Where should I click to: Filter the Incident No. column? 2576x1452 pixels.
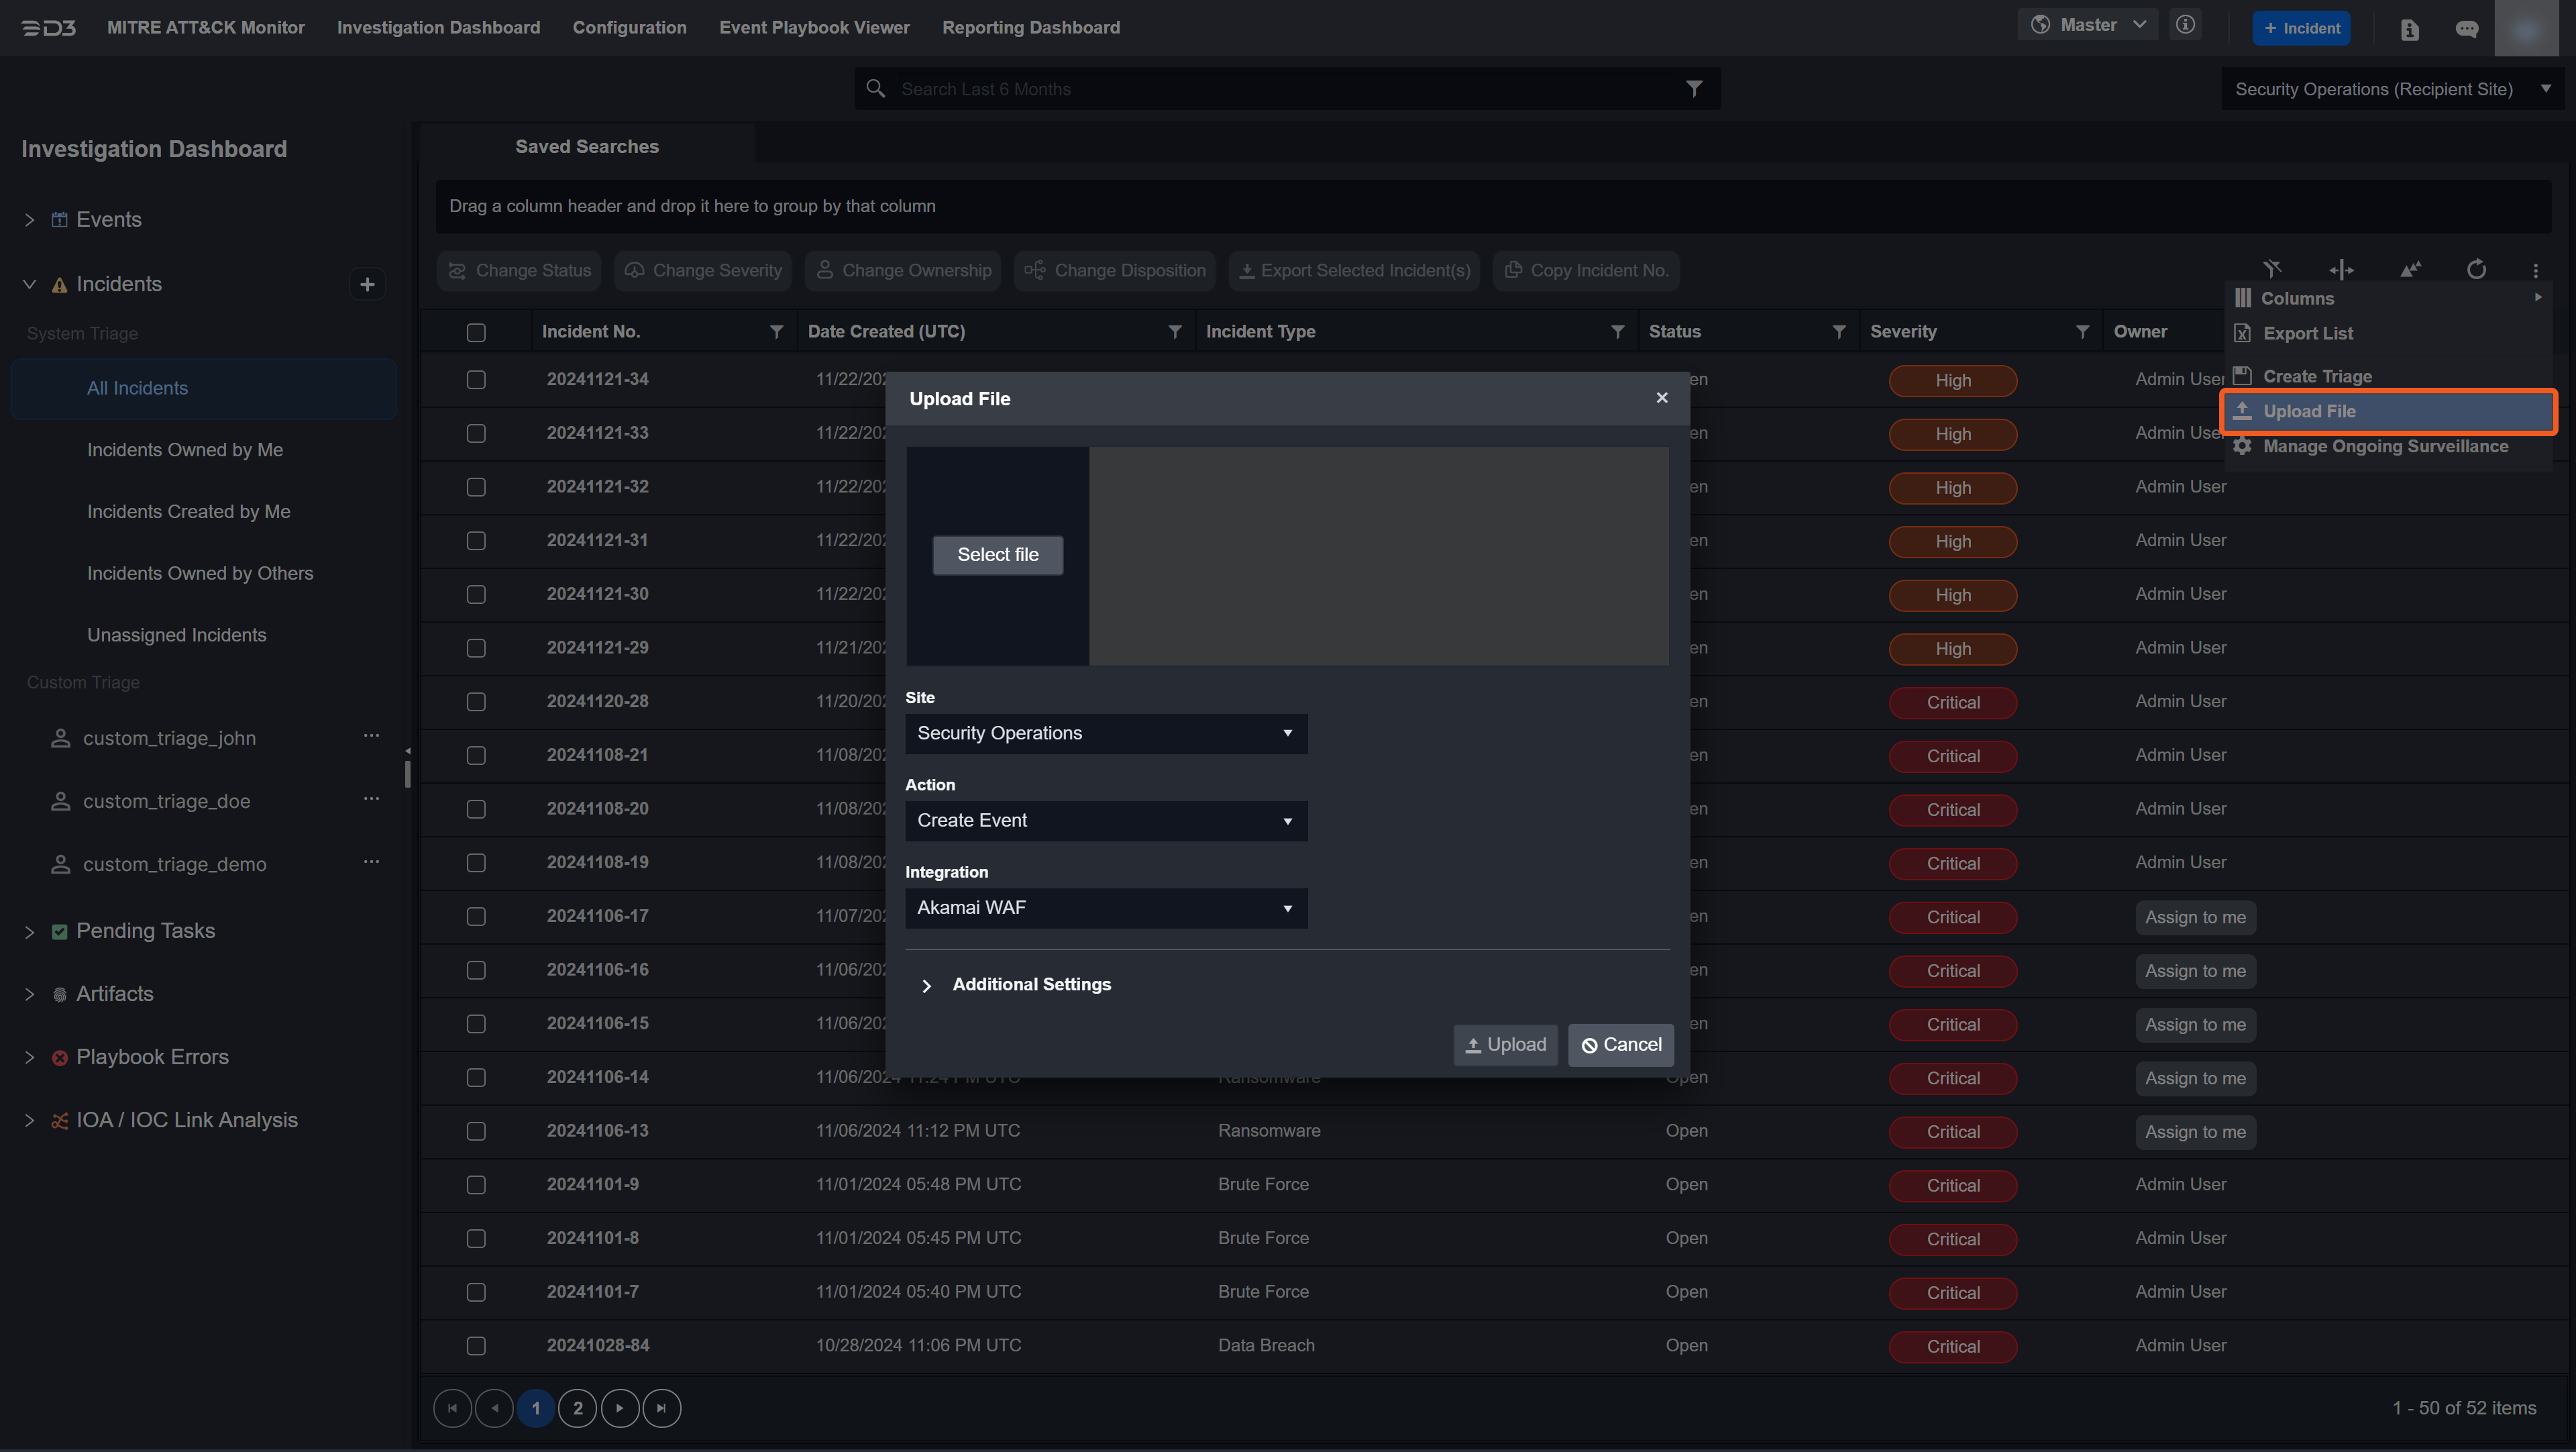(x=776, y=332)
